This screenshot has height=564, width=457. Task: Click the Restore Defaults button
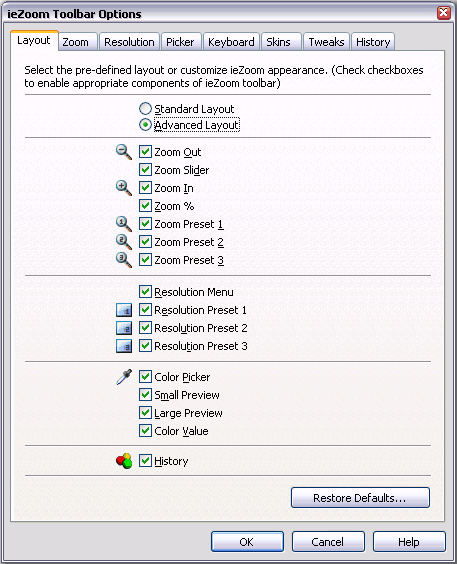(x=360, y=498)
